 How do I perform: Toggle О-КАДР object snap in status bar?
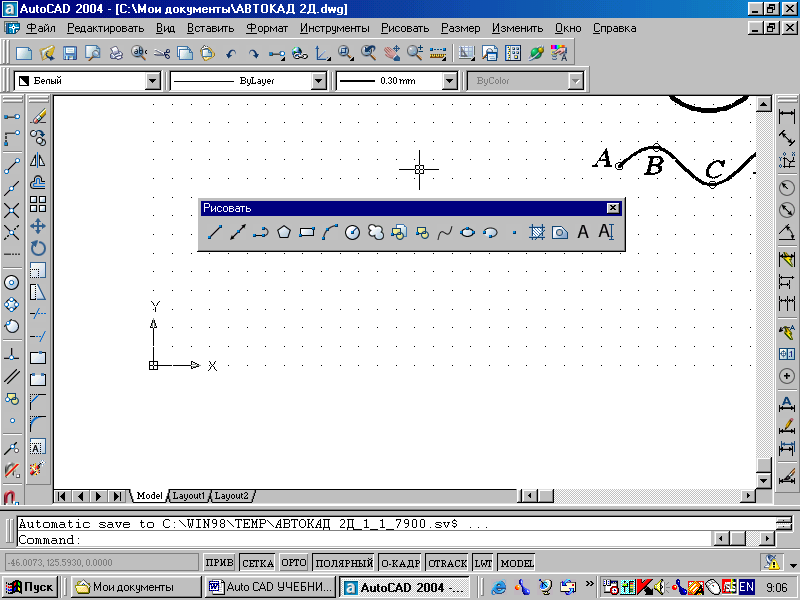point(401,563)
